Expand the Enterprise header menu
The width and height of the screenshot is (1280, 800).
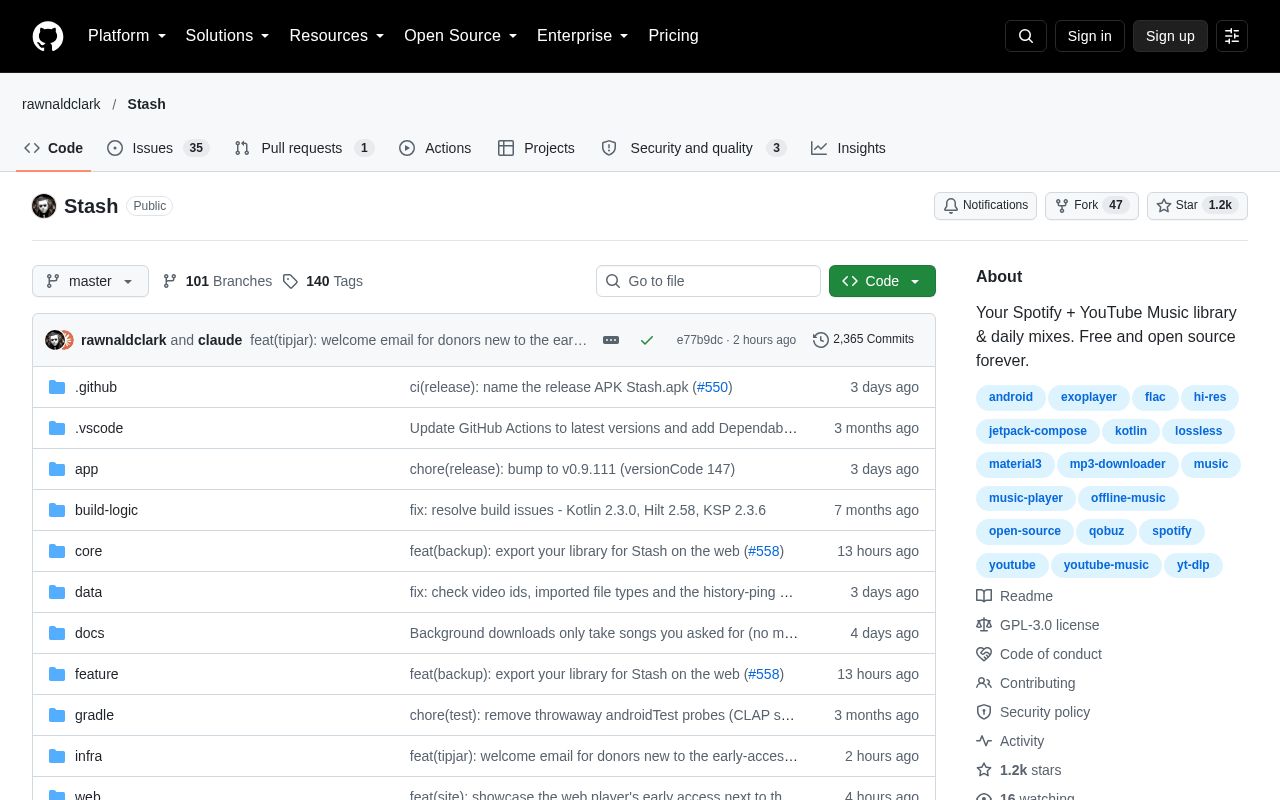tap(583, 36)
